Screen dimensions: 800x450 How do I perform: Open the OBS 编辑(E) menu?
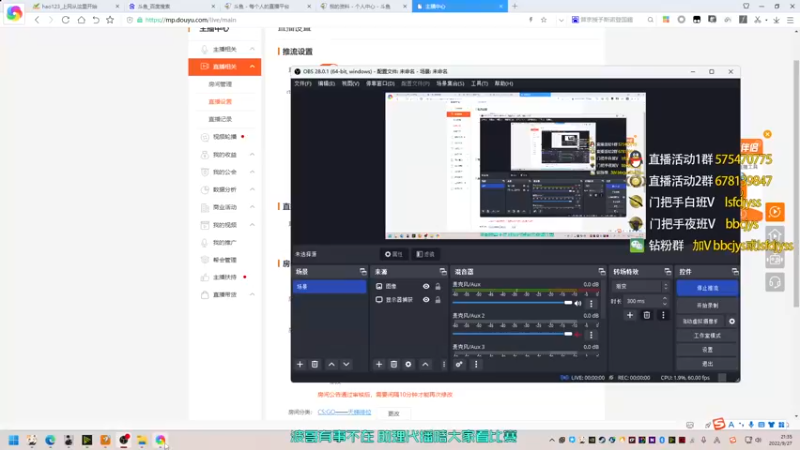[x=326, y=84]
